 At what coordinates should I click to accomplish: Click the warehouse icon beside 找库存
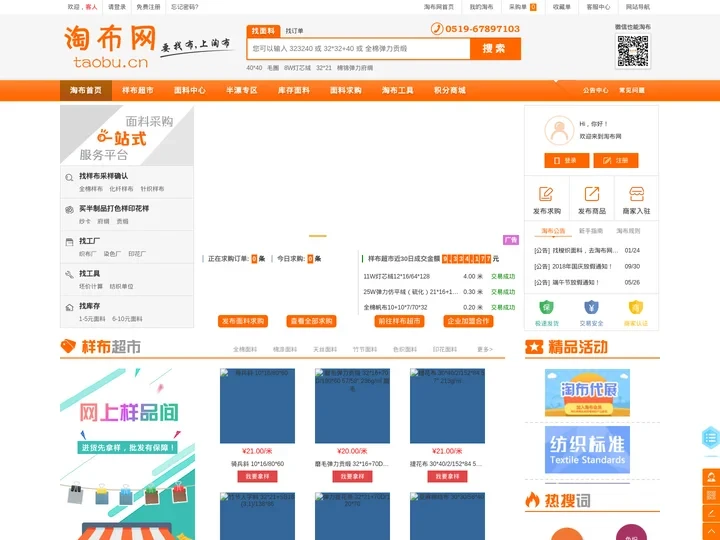coord(69,307)
